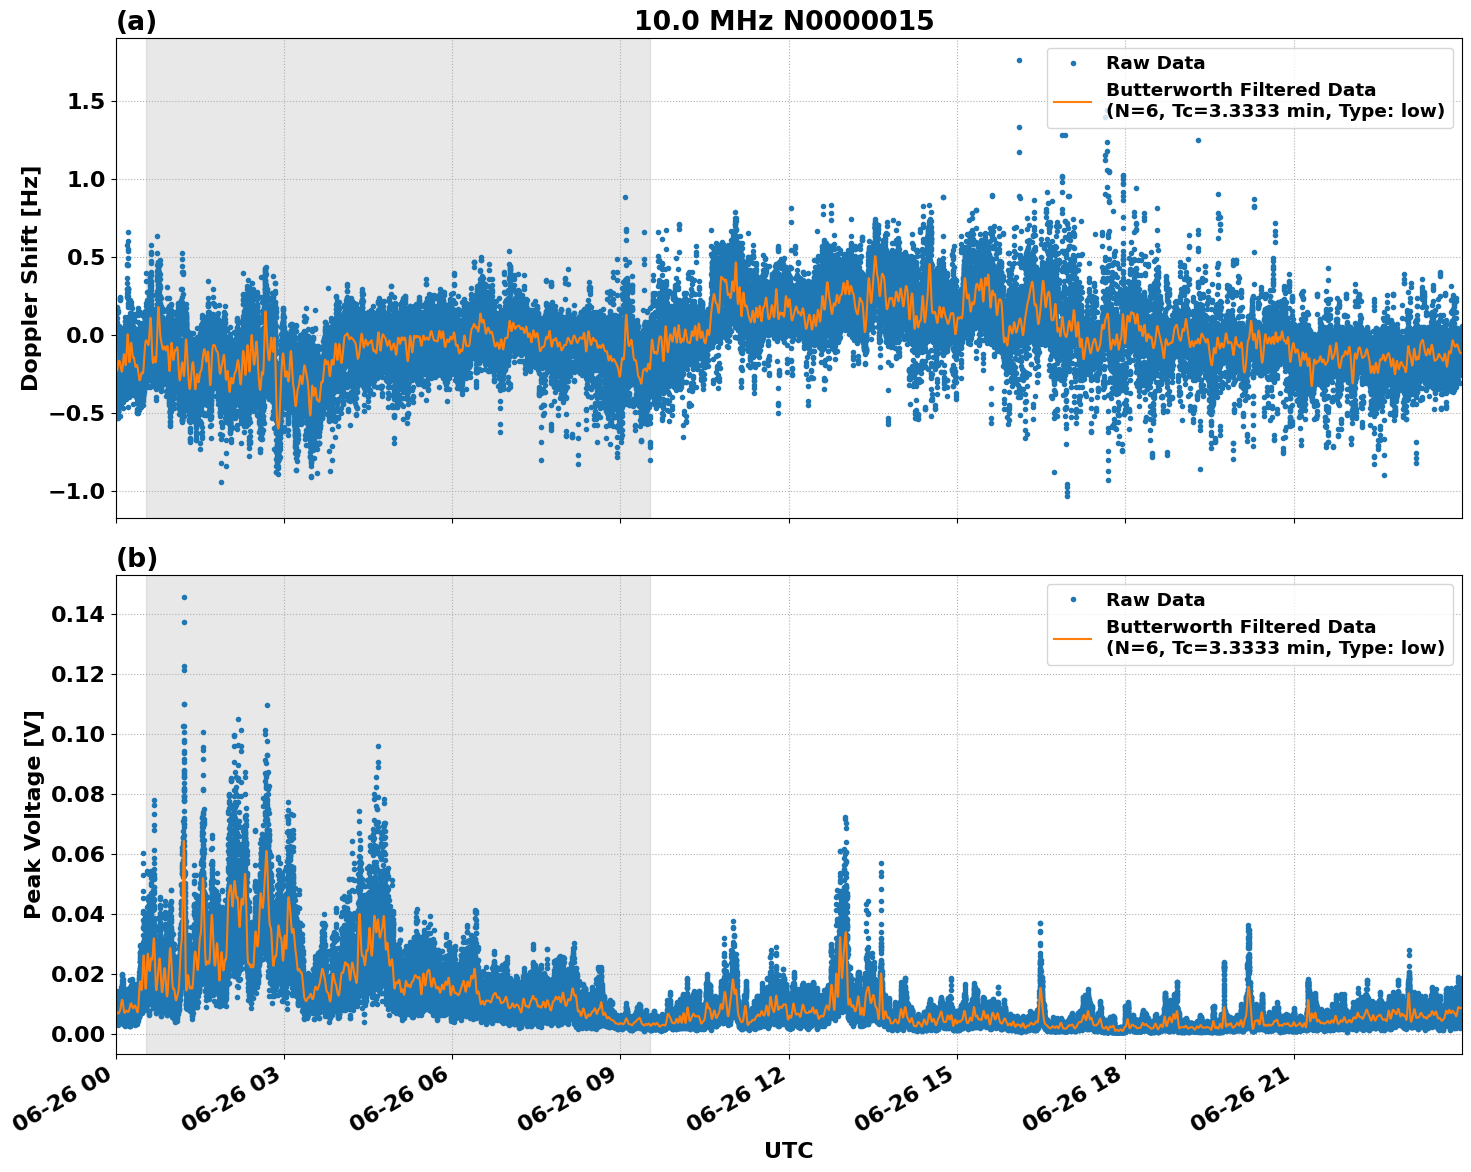Click the panel label (b)

coord(138,557)
